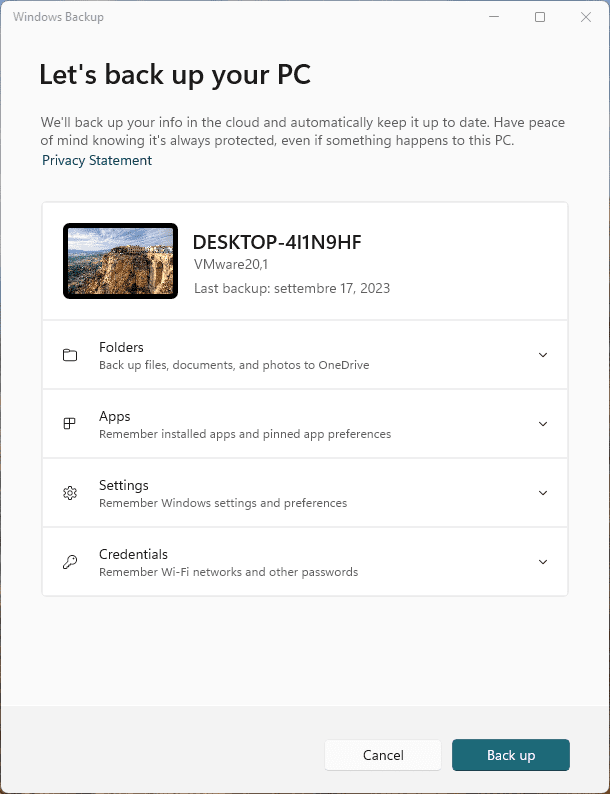
Task: Minimize the Windows Backup window
Action: [494, 17]
